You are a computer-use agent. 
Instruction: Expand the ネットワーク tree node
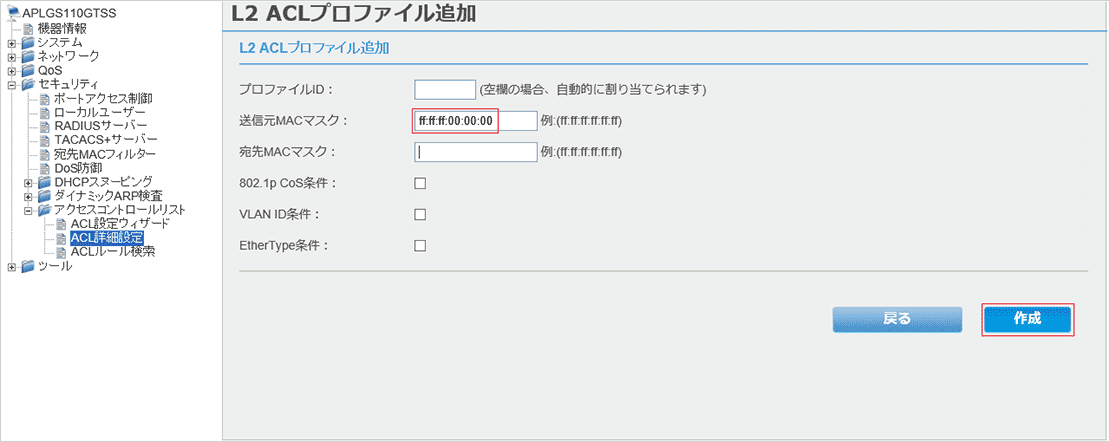click(11, 57)
